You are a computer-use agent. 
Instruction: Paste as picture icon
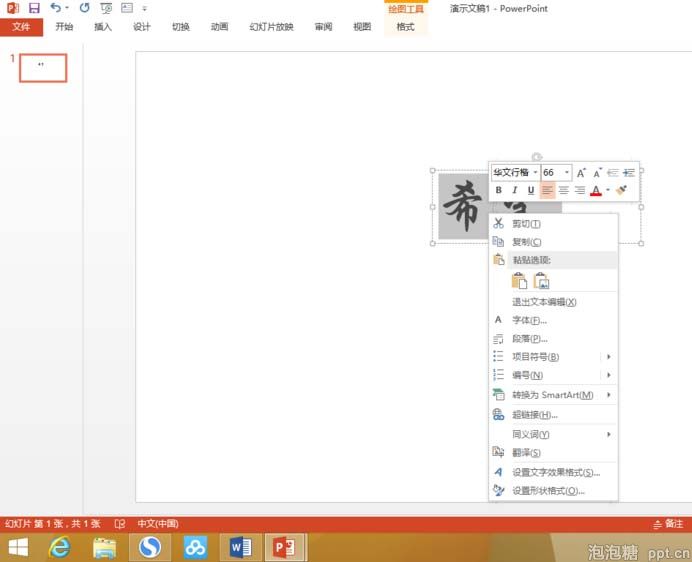pos(541,281)
